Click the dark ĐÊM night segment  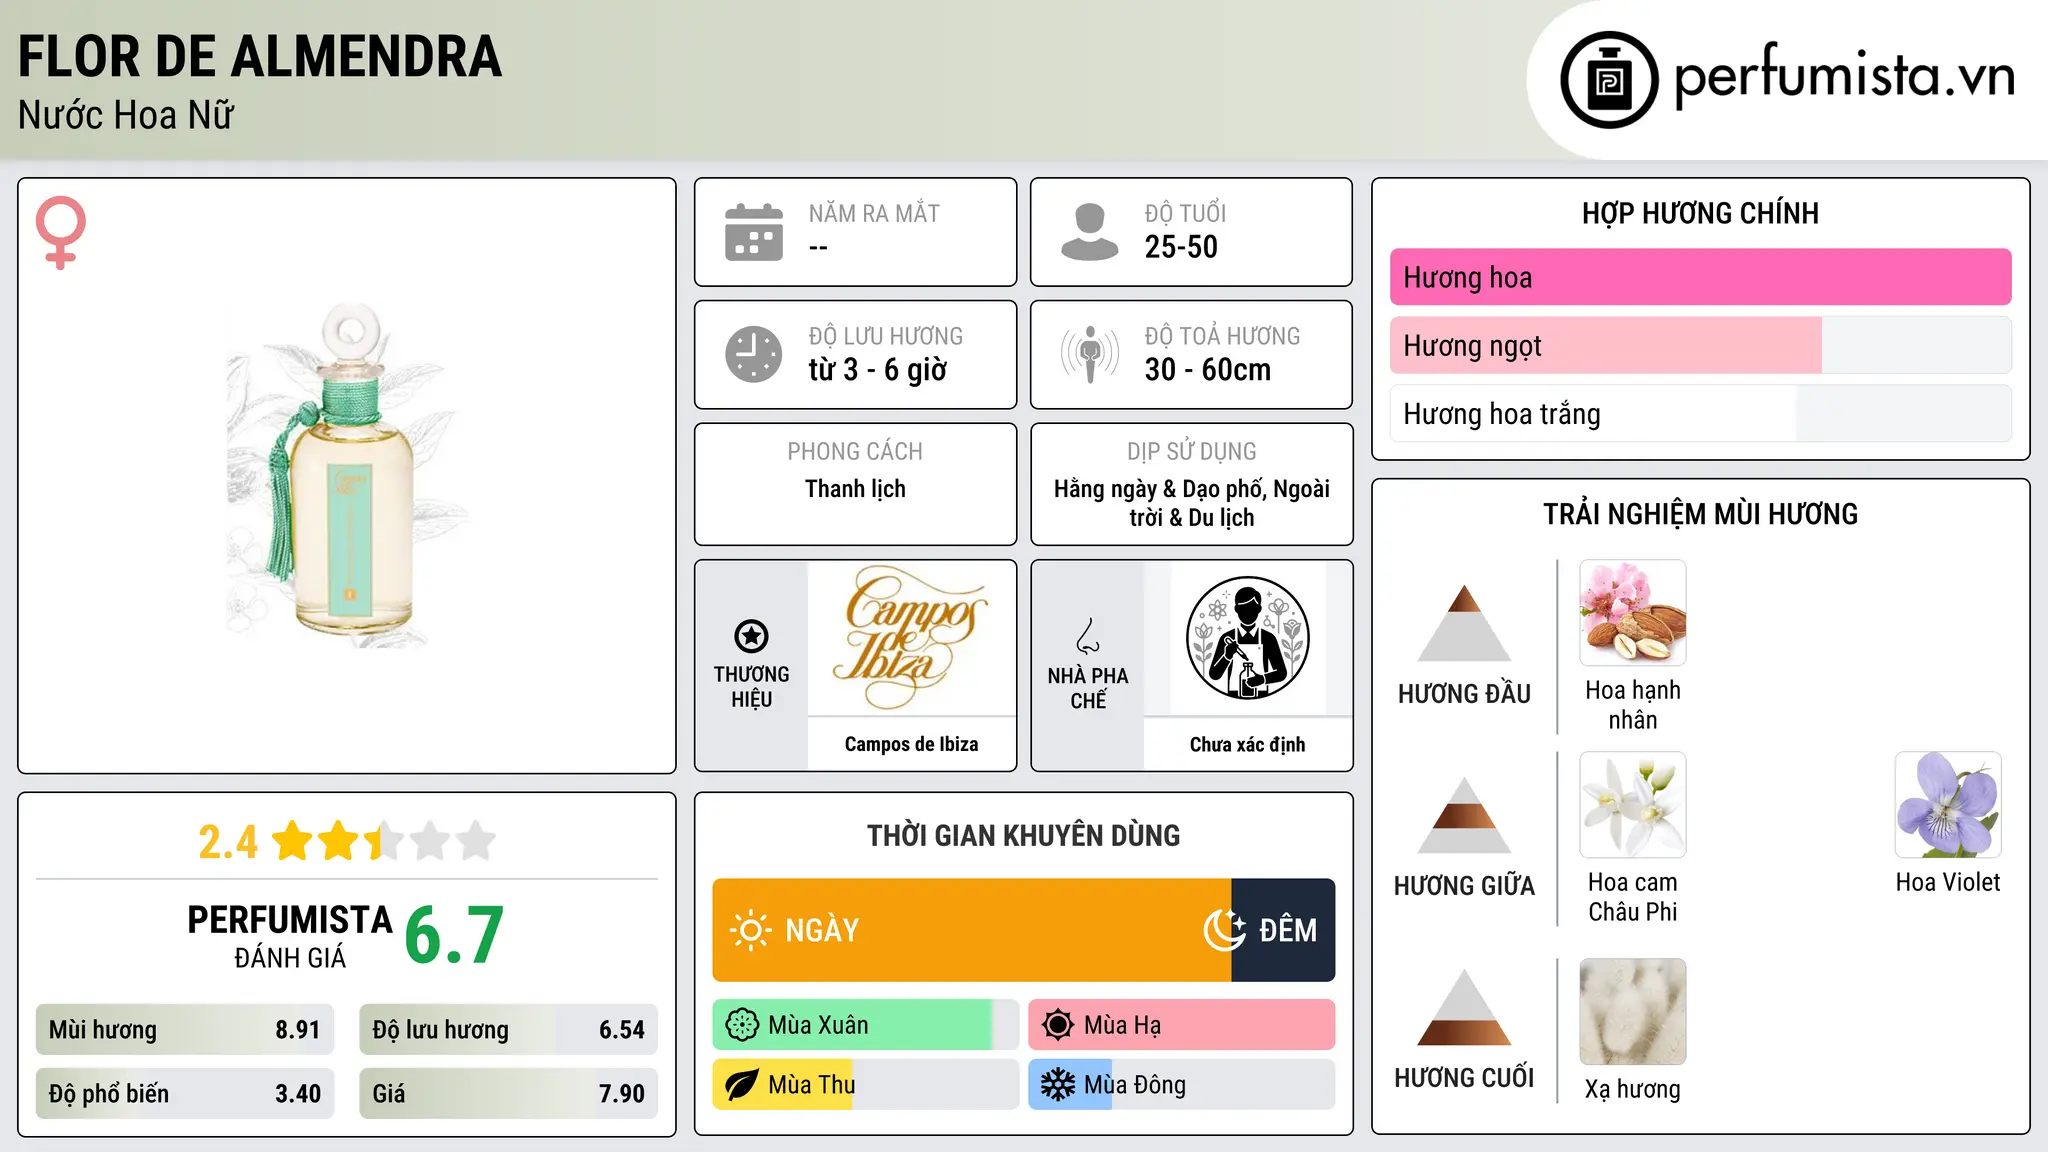[x=1283, y=930]
